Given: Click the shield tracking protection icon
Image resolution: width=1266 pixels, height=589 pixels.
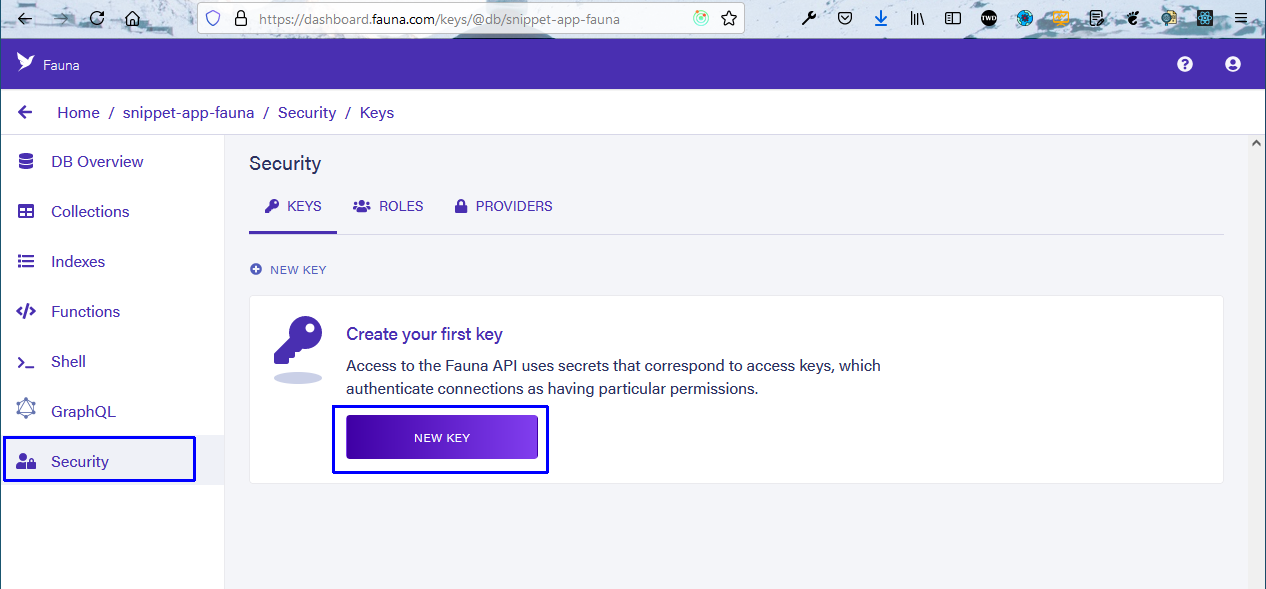Looking at the screenshot, I should (x=212, y=18).
